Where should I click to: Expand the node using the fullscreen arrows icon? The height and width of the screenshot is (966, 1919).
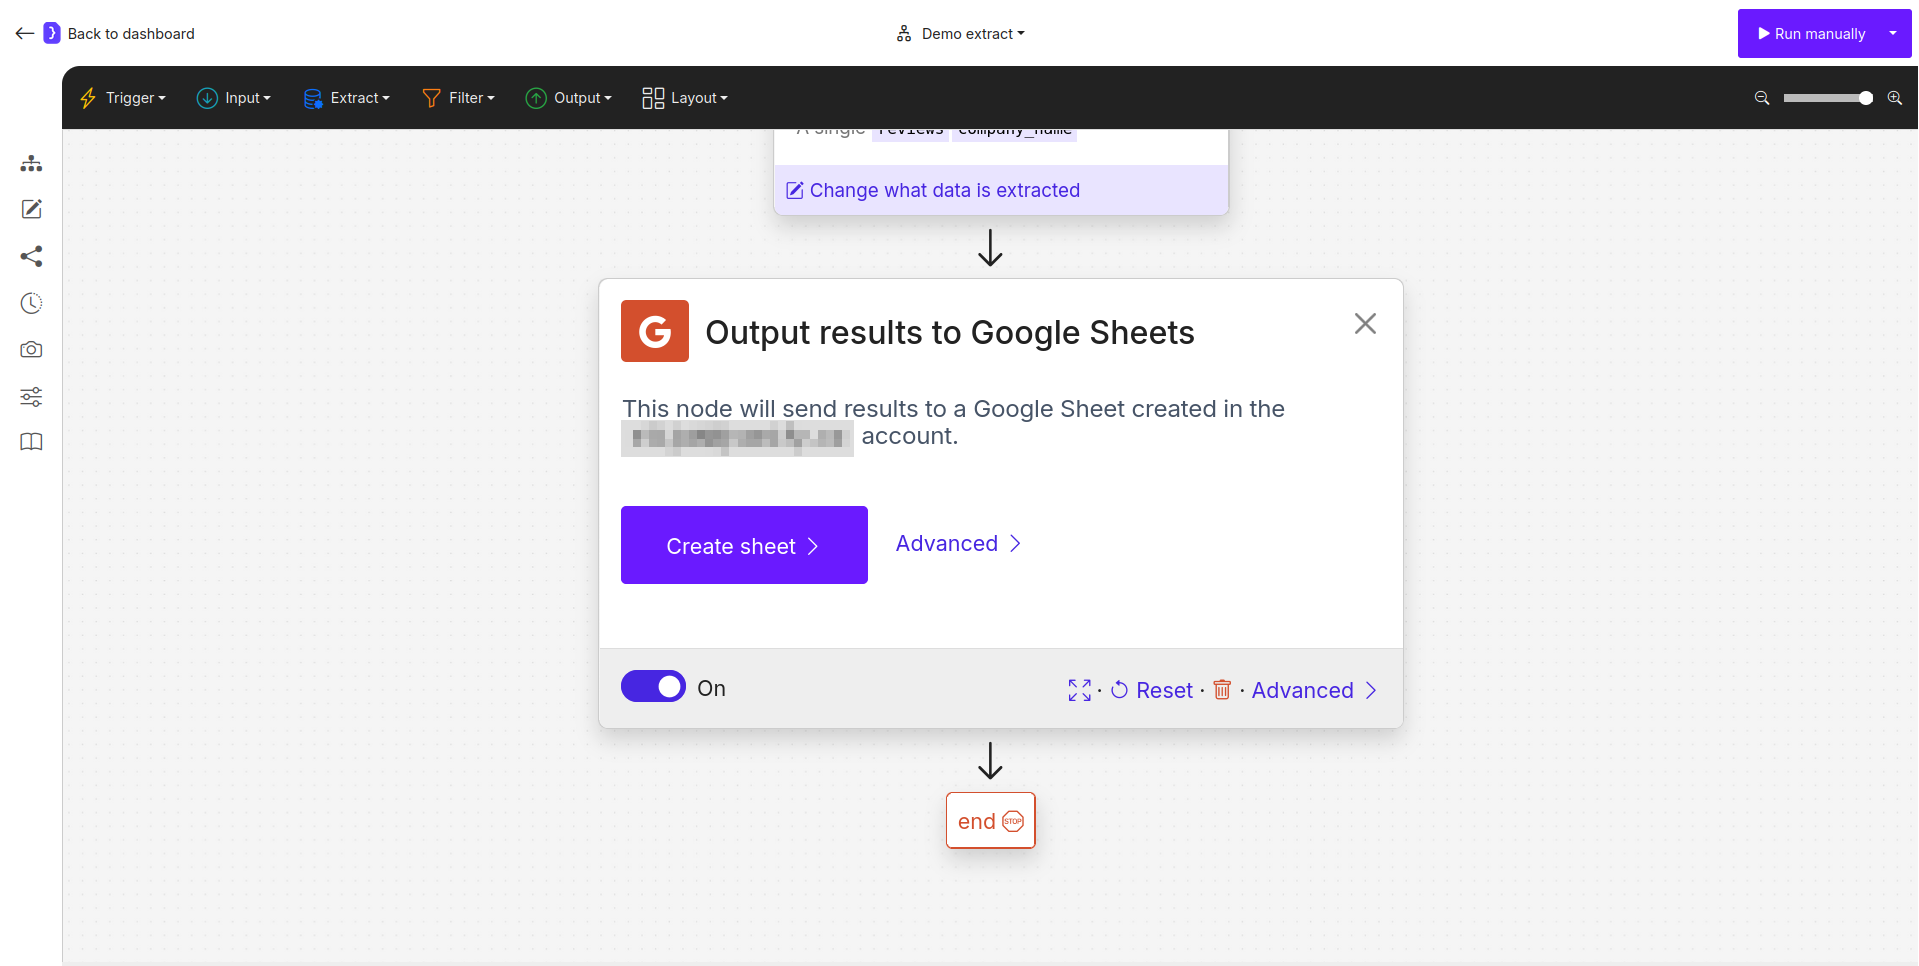click(x=1079, y=690)
